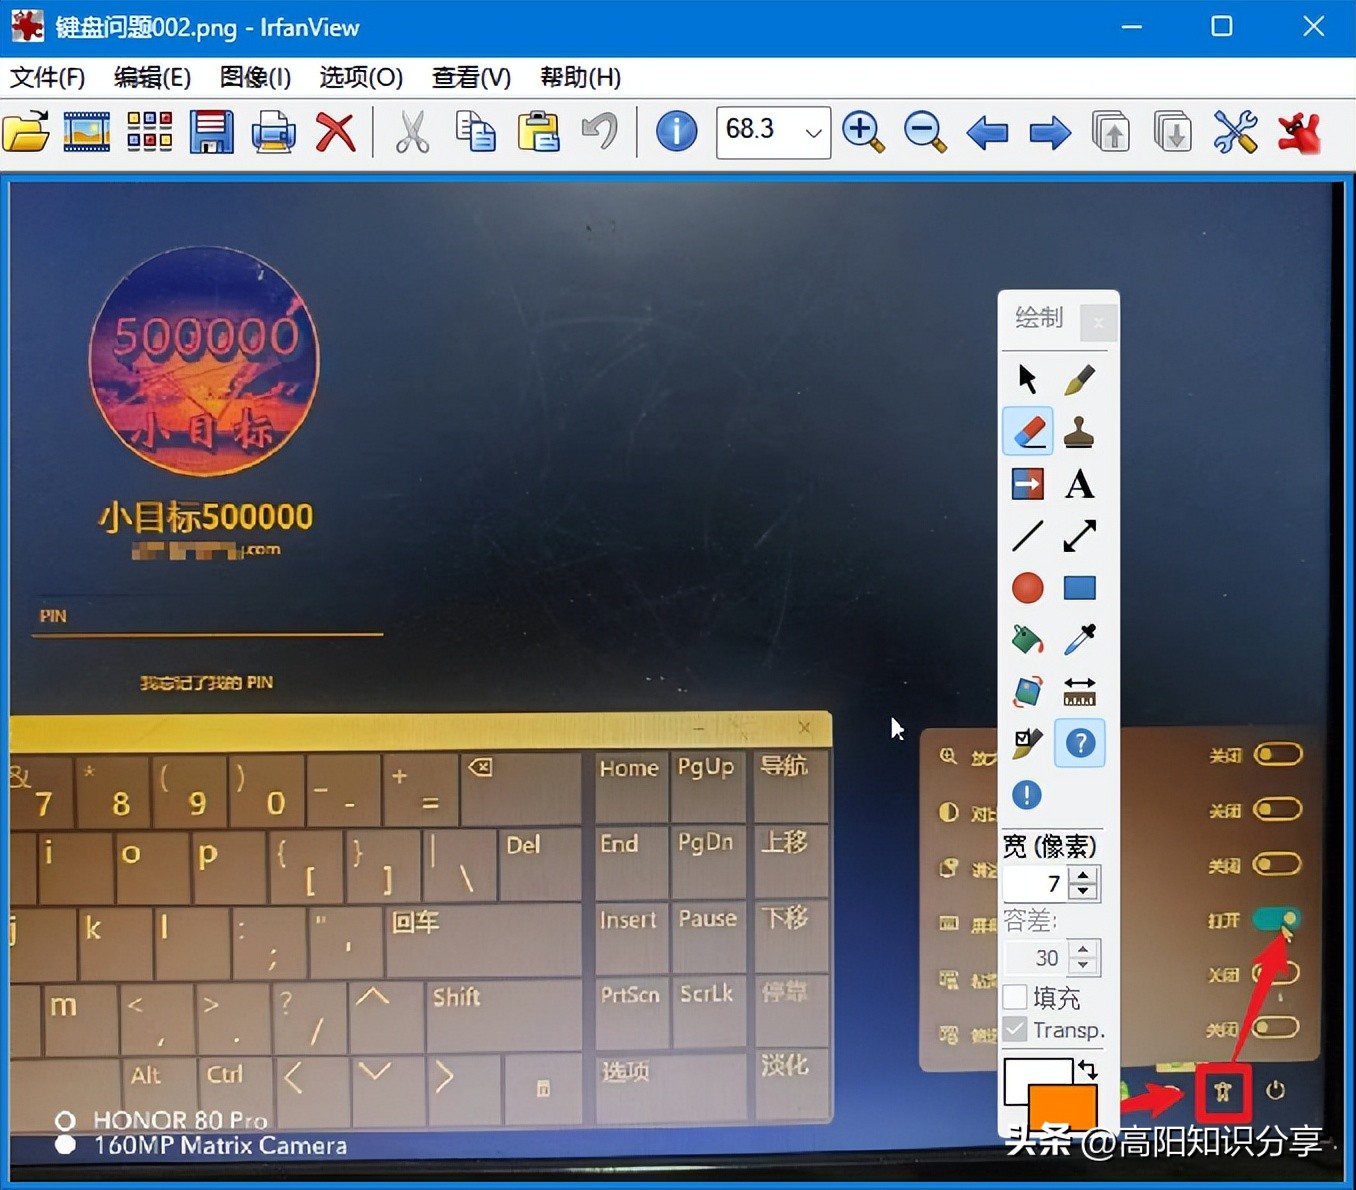The width and height of the screenshot is (1356, 1190).
Task: Select the blue rectangle tool
Action: pos(1079,588)
